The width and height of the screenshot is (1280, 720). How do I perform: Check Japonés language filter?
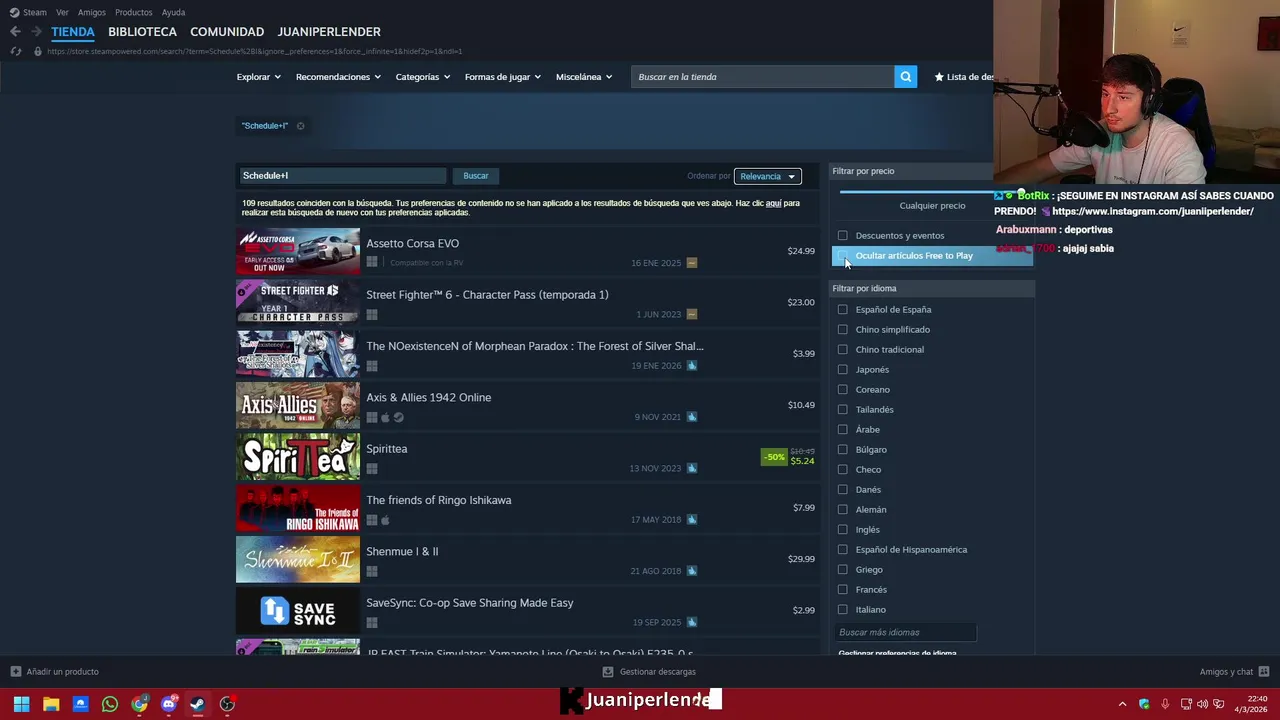click(843, 370)
